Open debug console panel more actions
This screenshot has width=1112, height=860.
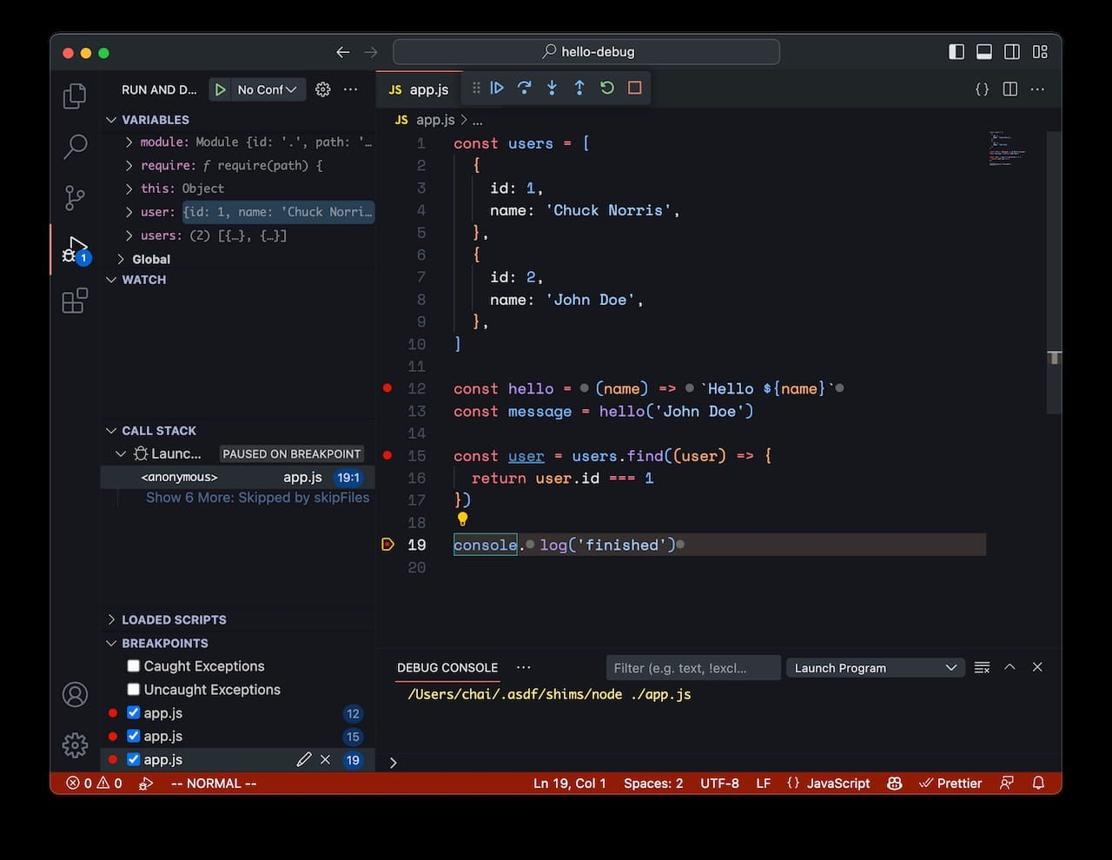click(x=523, y=667)
